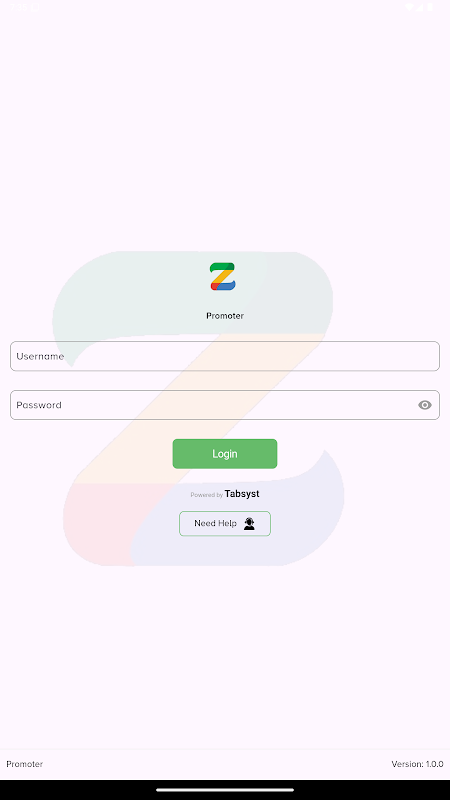Click the 'Powered by' text
This screenshot has height=800, width=450.
[207, 495]
